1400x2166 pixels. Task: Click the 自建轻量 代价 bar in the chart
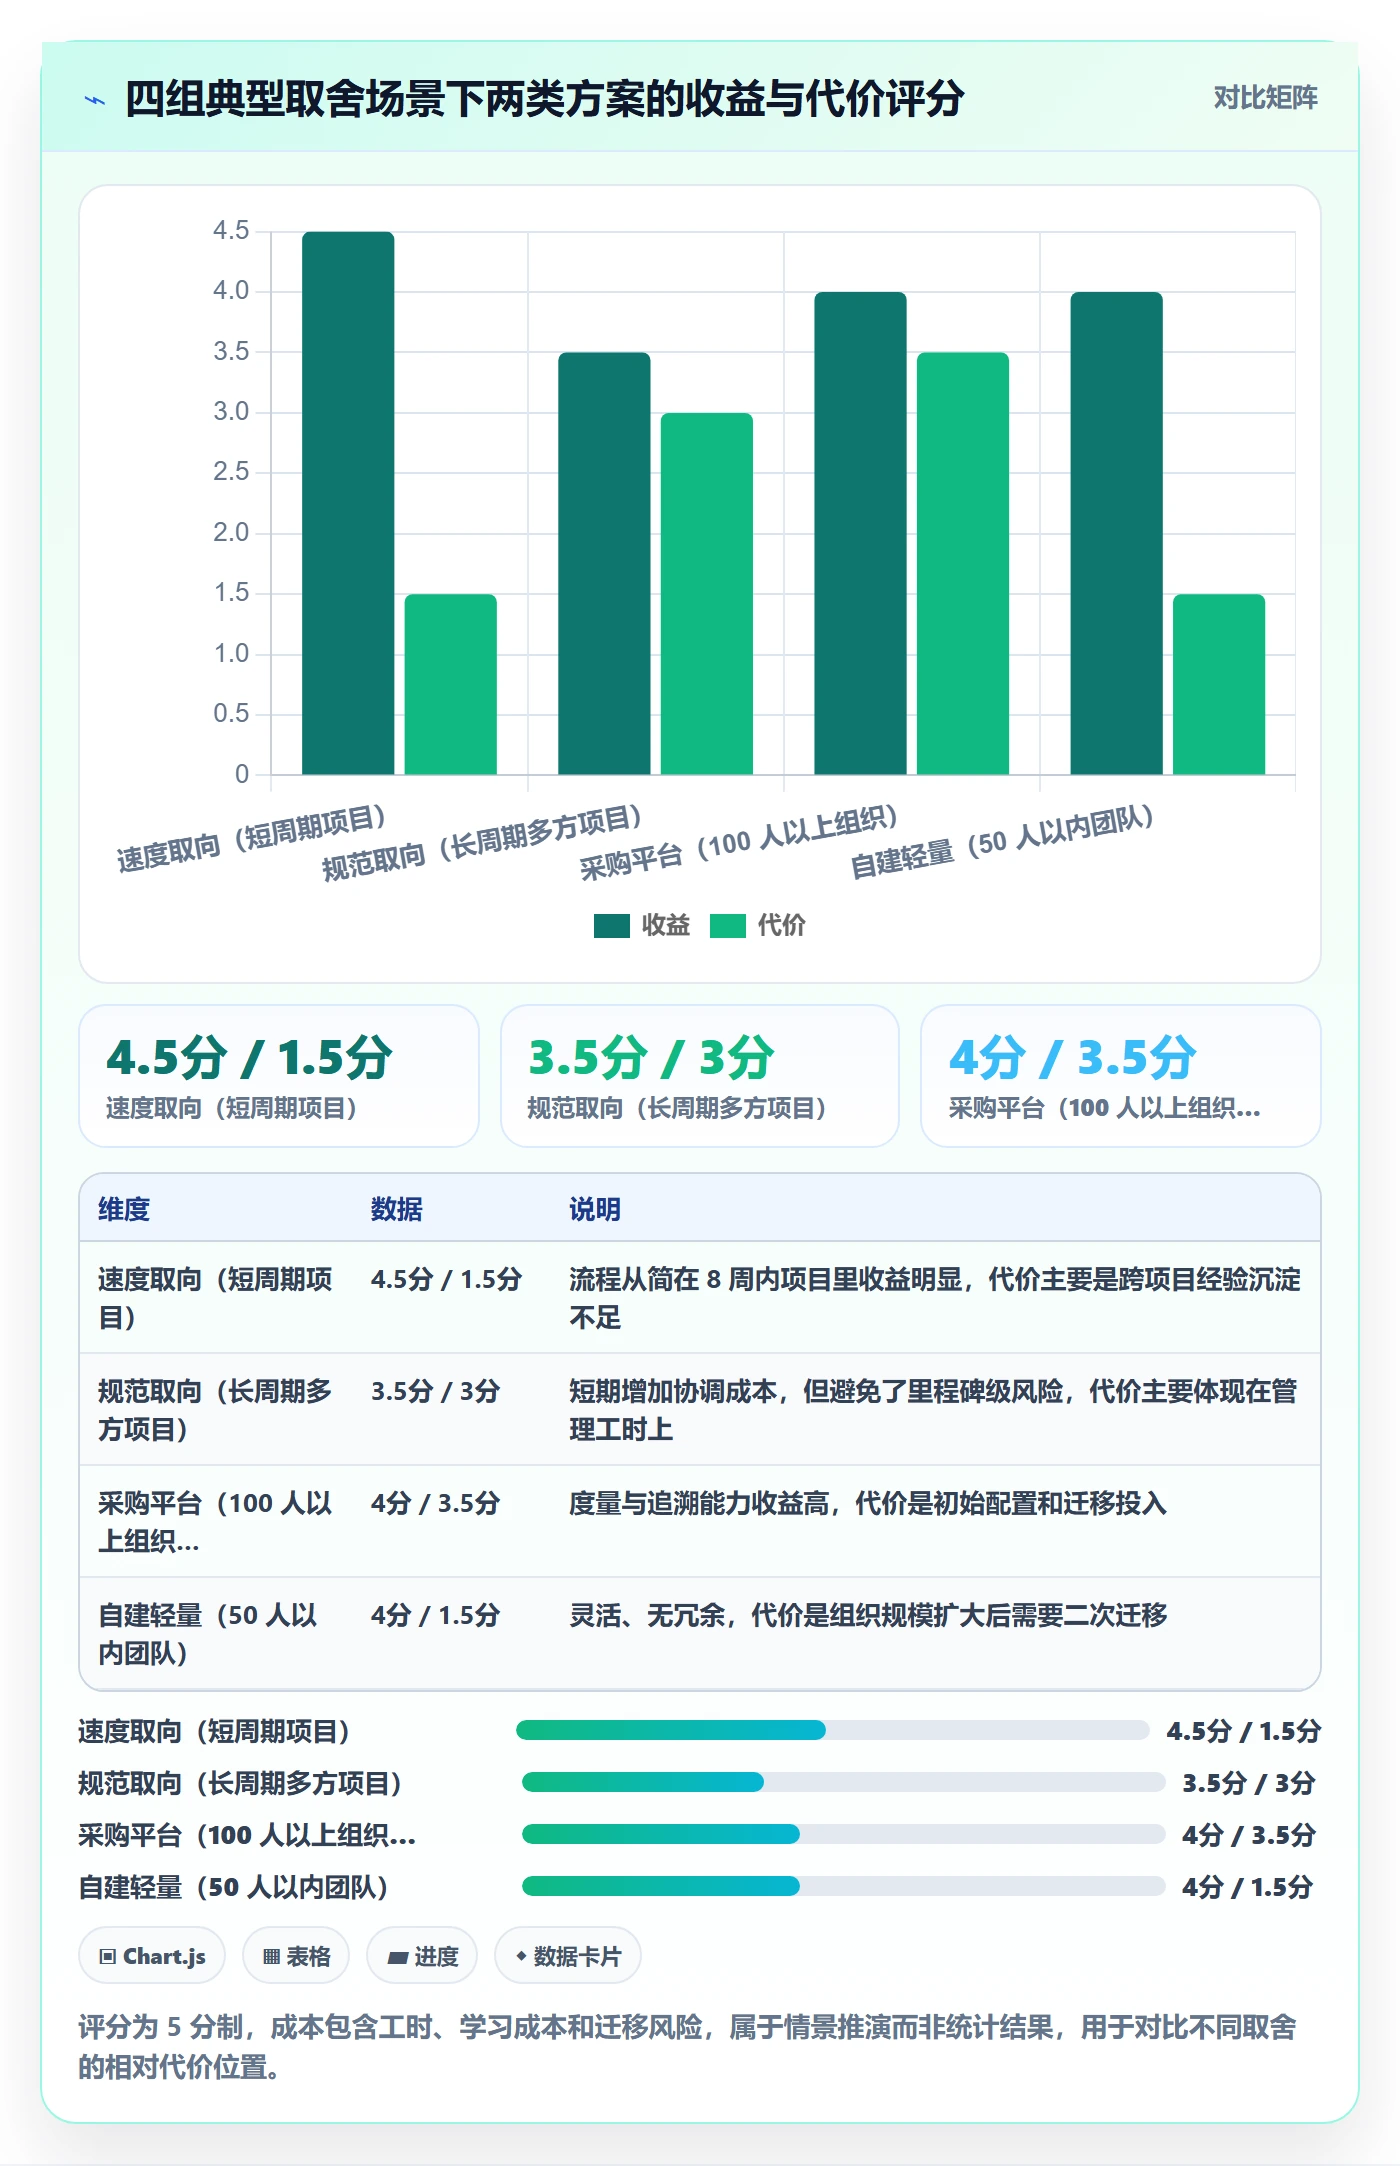tap(1218, 684)
